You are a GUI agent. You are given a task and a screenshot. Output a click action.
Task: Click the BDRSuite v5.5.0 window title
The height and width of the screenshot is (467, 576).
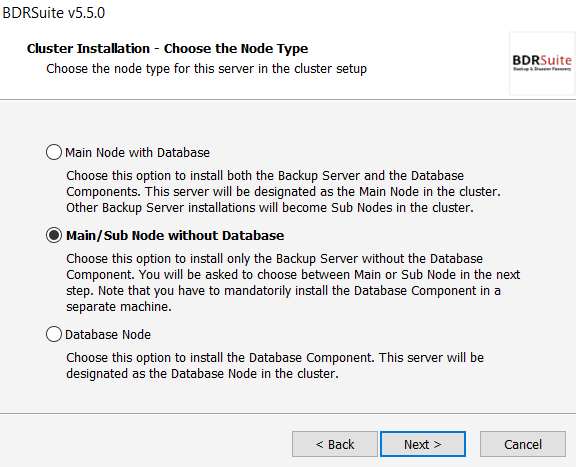54,13
